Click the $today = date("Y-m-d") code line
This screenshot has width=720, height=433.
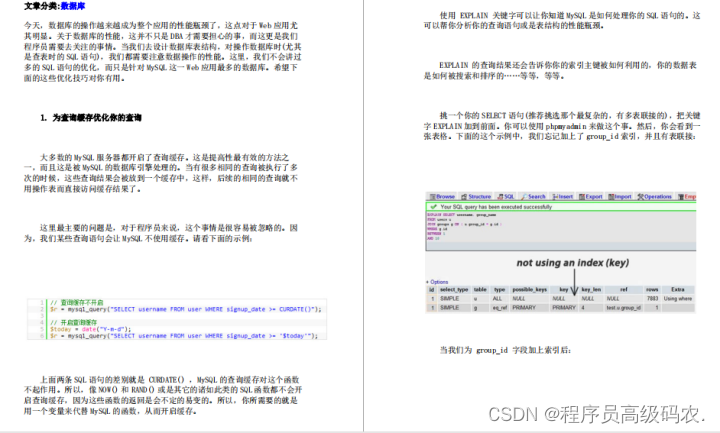[x=90, y=329]
